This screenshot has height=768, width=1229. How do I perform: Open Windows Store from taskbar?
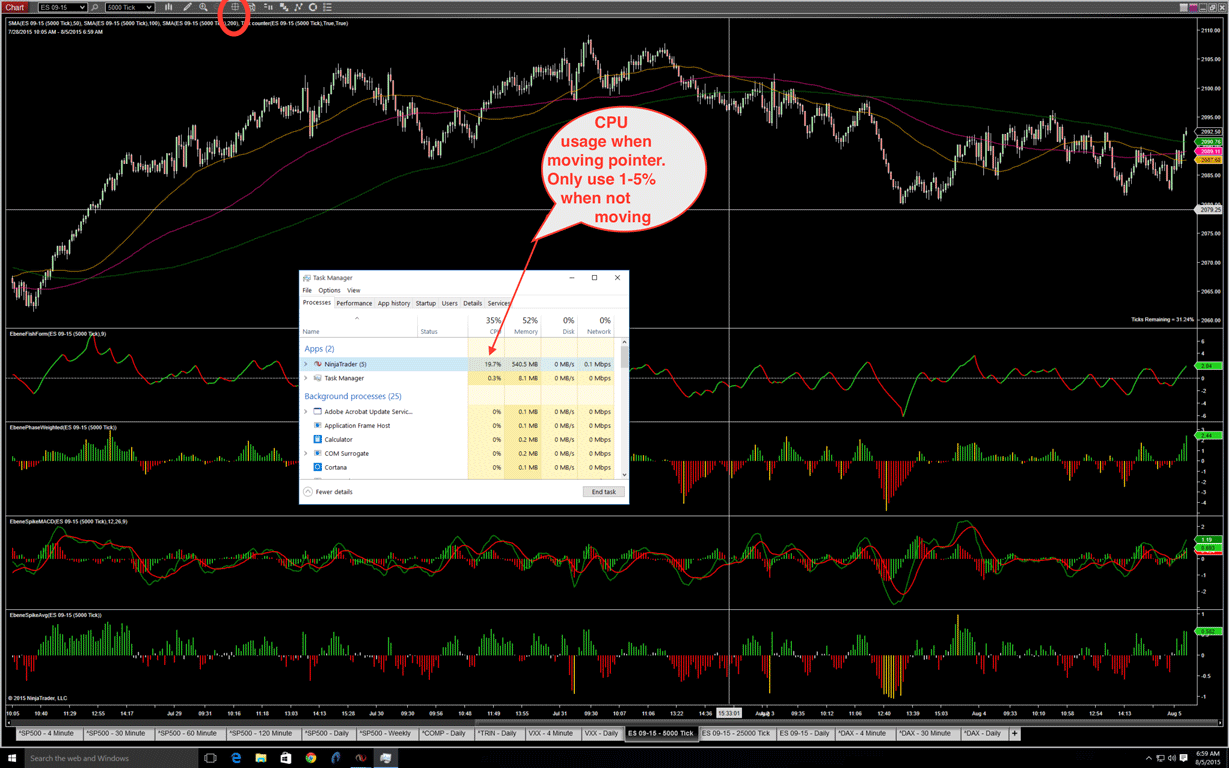click(x=286, y=758)
